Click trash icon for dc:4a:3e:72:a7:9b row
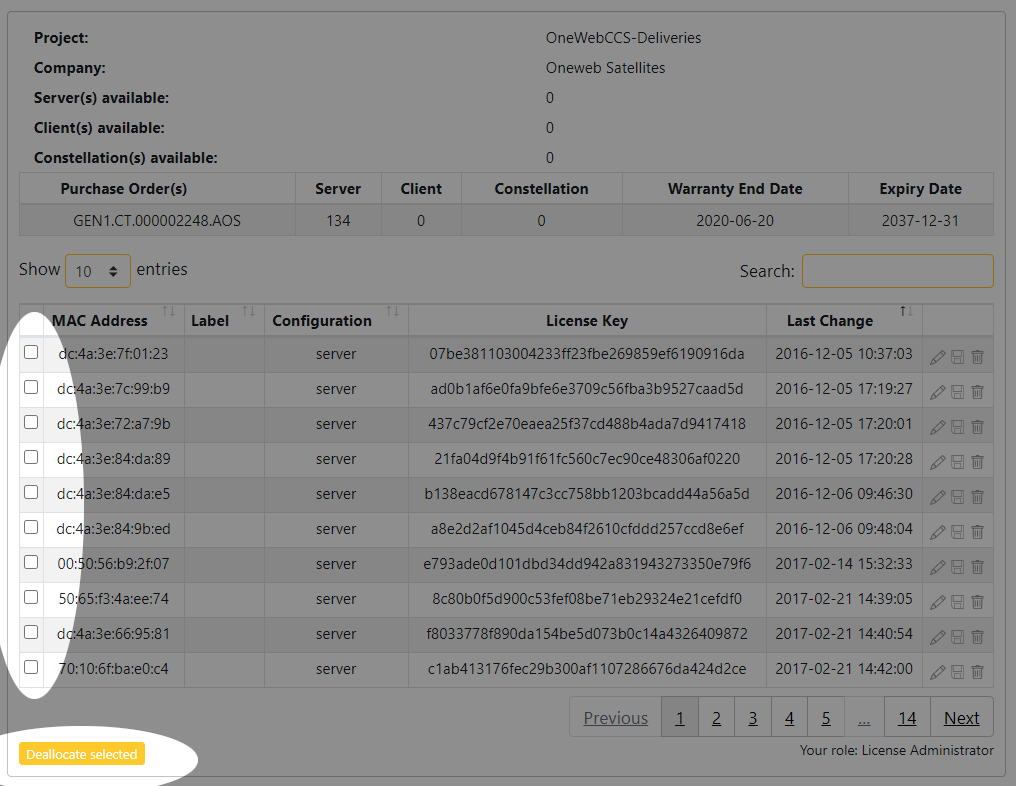 point(977,427)
